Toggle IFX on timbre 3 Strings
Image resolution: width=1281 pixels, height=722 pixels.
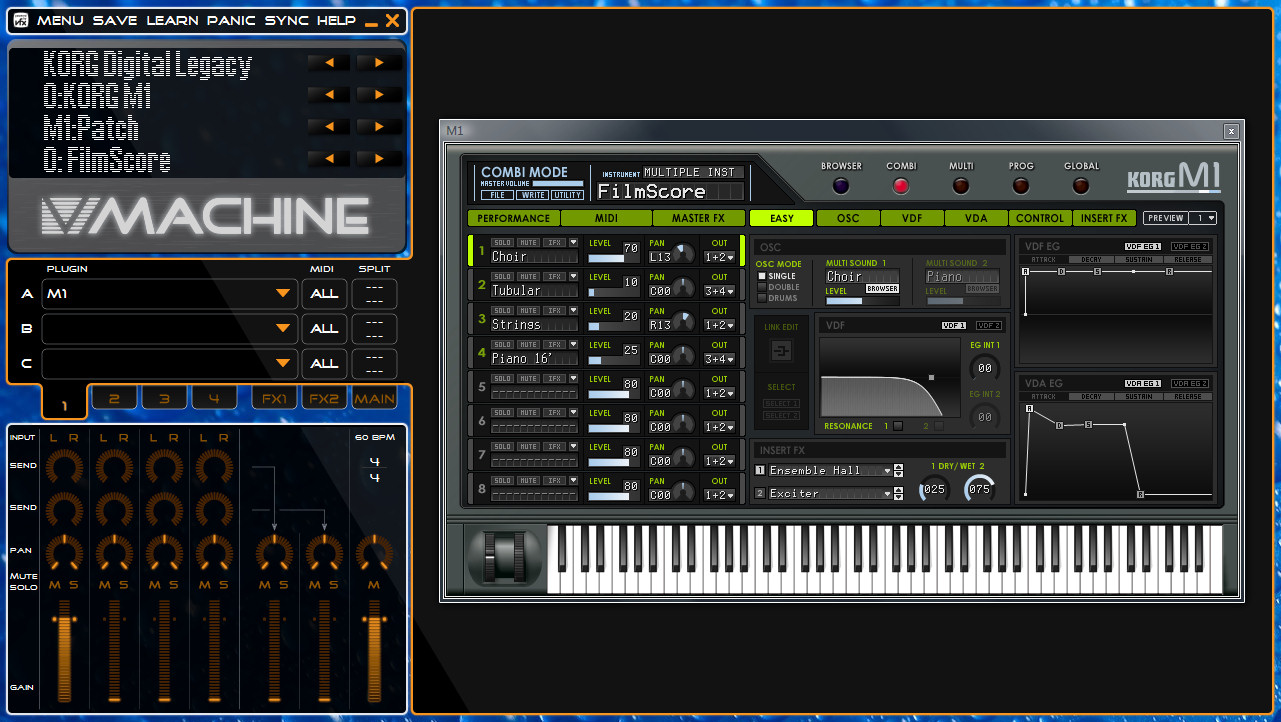[x=553, y=310]
